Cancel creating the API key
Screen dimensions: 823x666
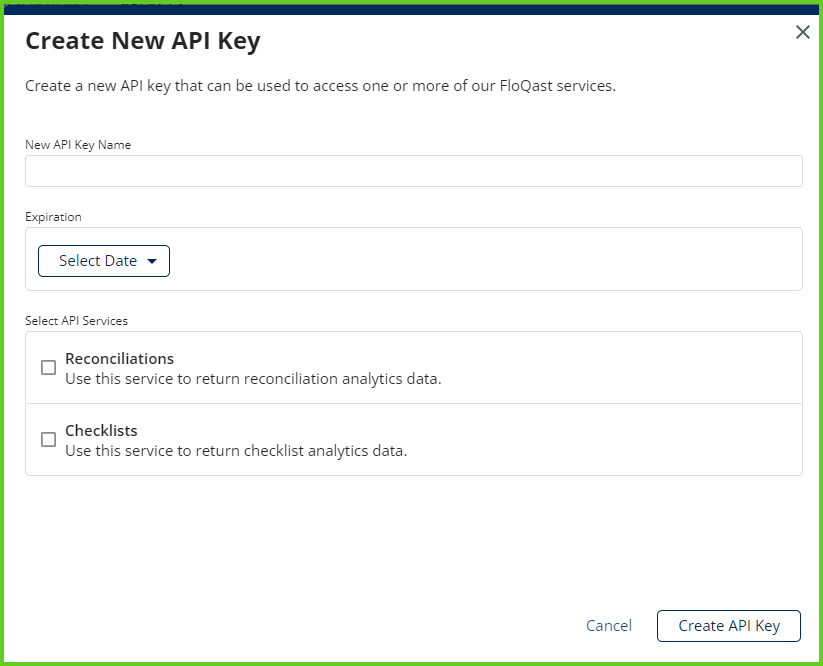pyautogui.click(x=608, y=625)
